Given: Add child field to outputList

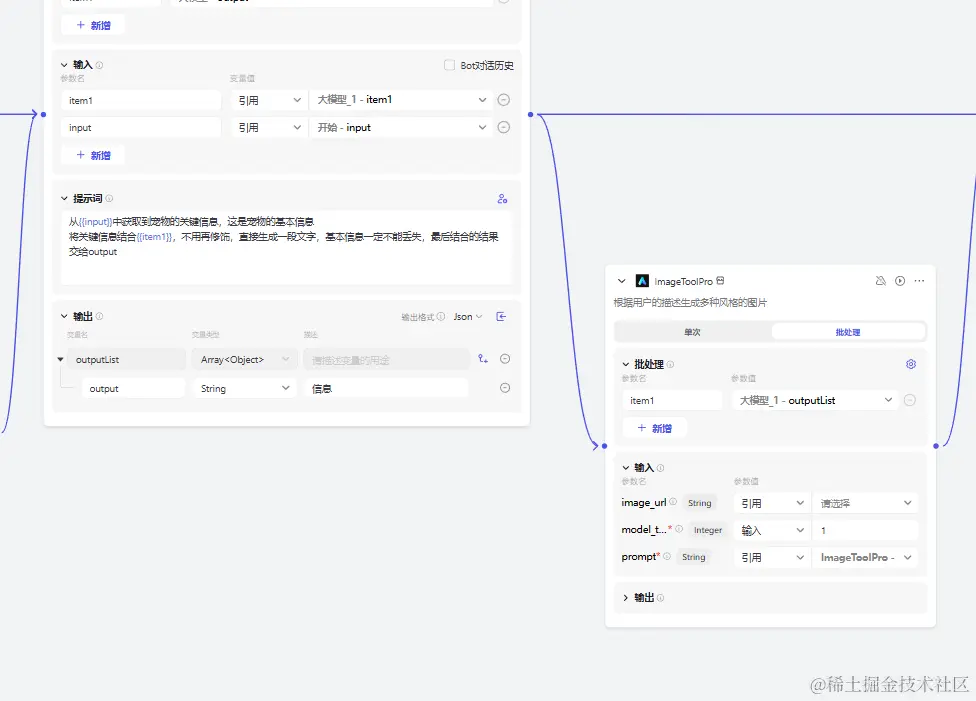Looking at the screenshot, I should [482, 359].
